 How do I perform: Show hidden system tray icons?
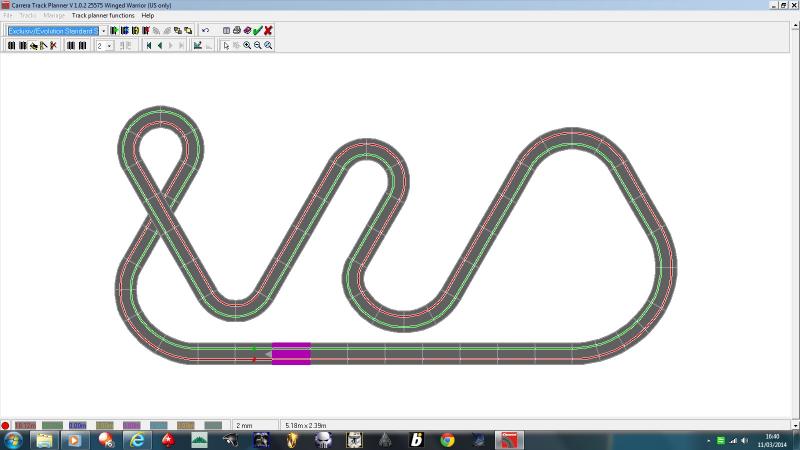[x=708, y=440]
